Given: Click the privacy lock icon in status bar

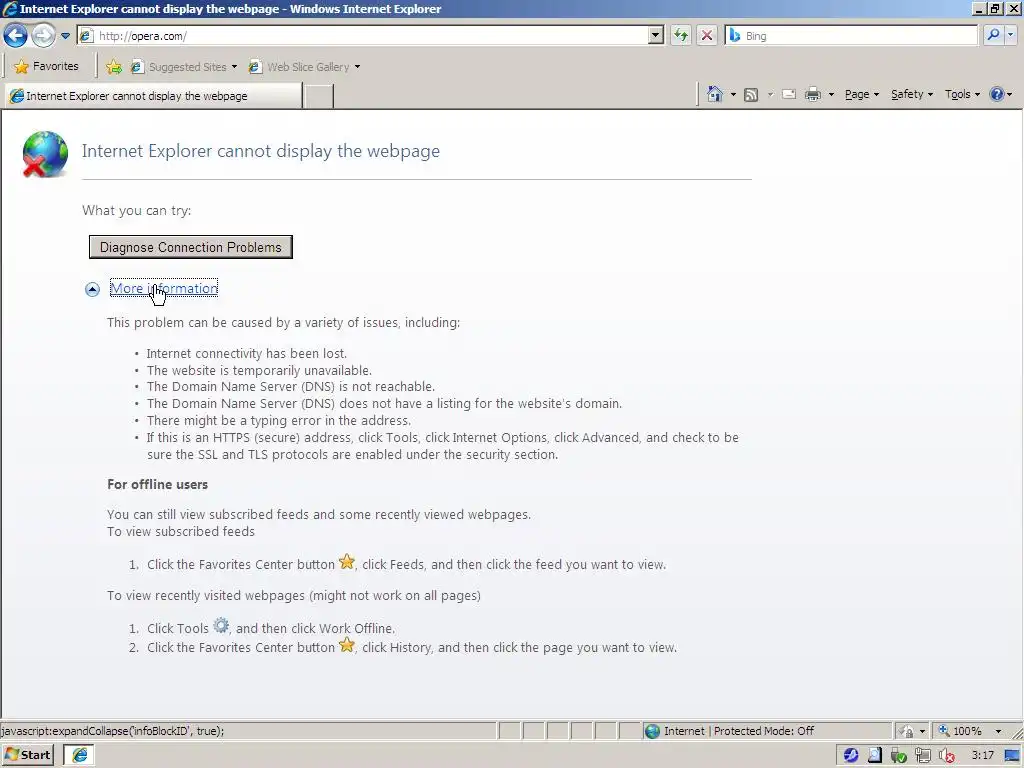Looking at the screenshot, I should [x=906, y=731].
